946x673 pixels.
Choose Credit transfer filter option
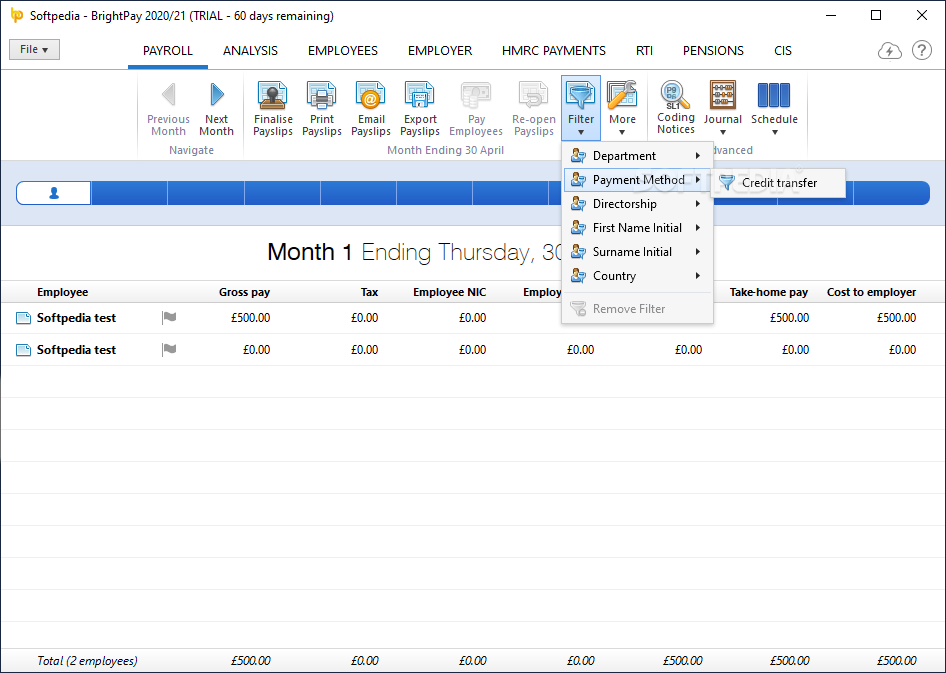point(778,183)
